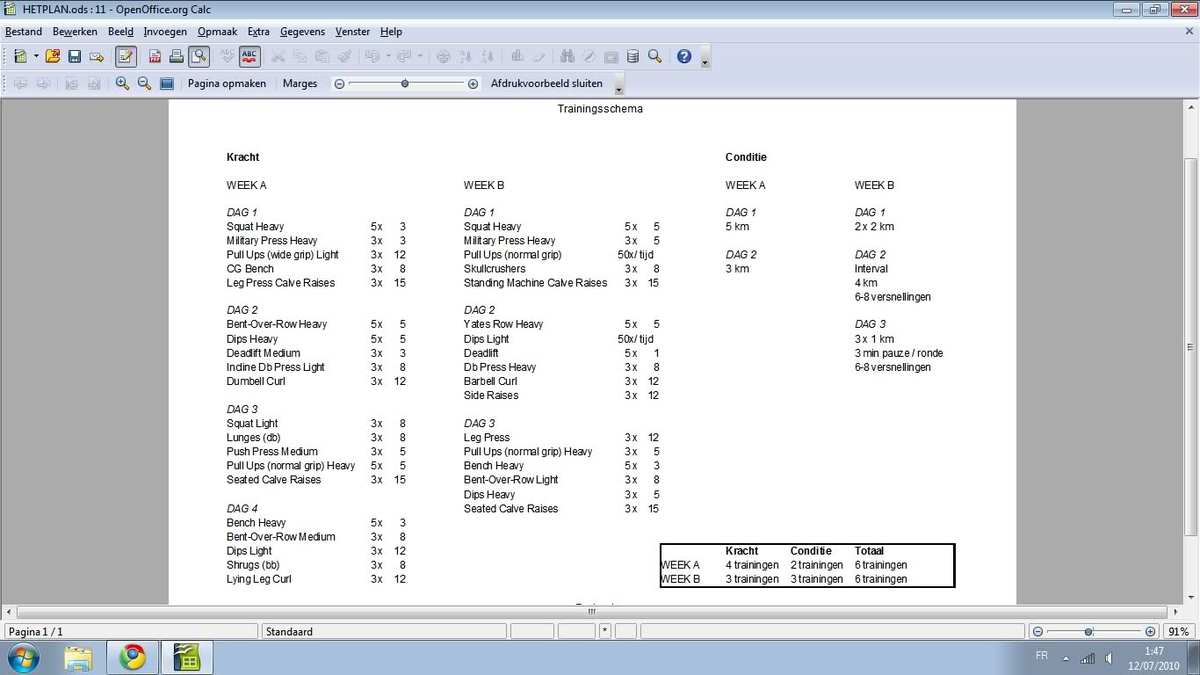Open the OpenOffice Help icon
This screenshot has width=1200, height=675.
click(x=684, y=57)
